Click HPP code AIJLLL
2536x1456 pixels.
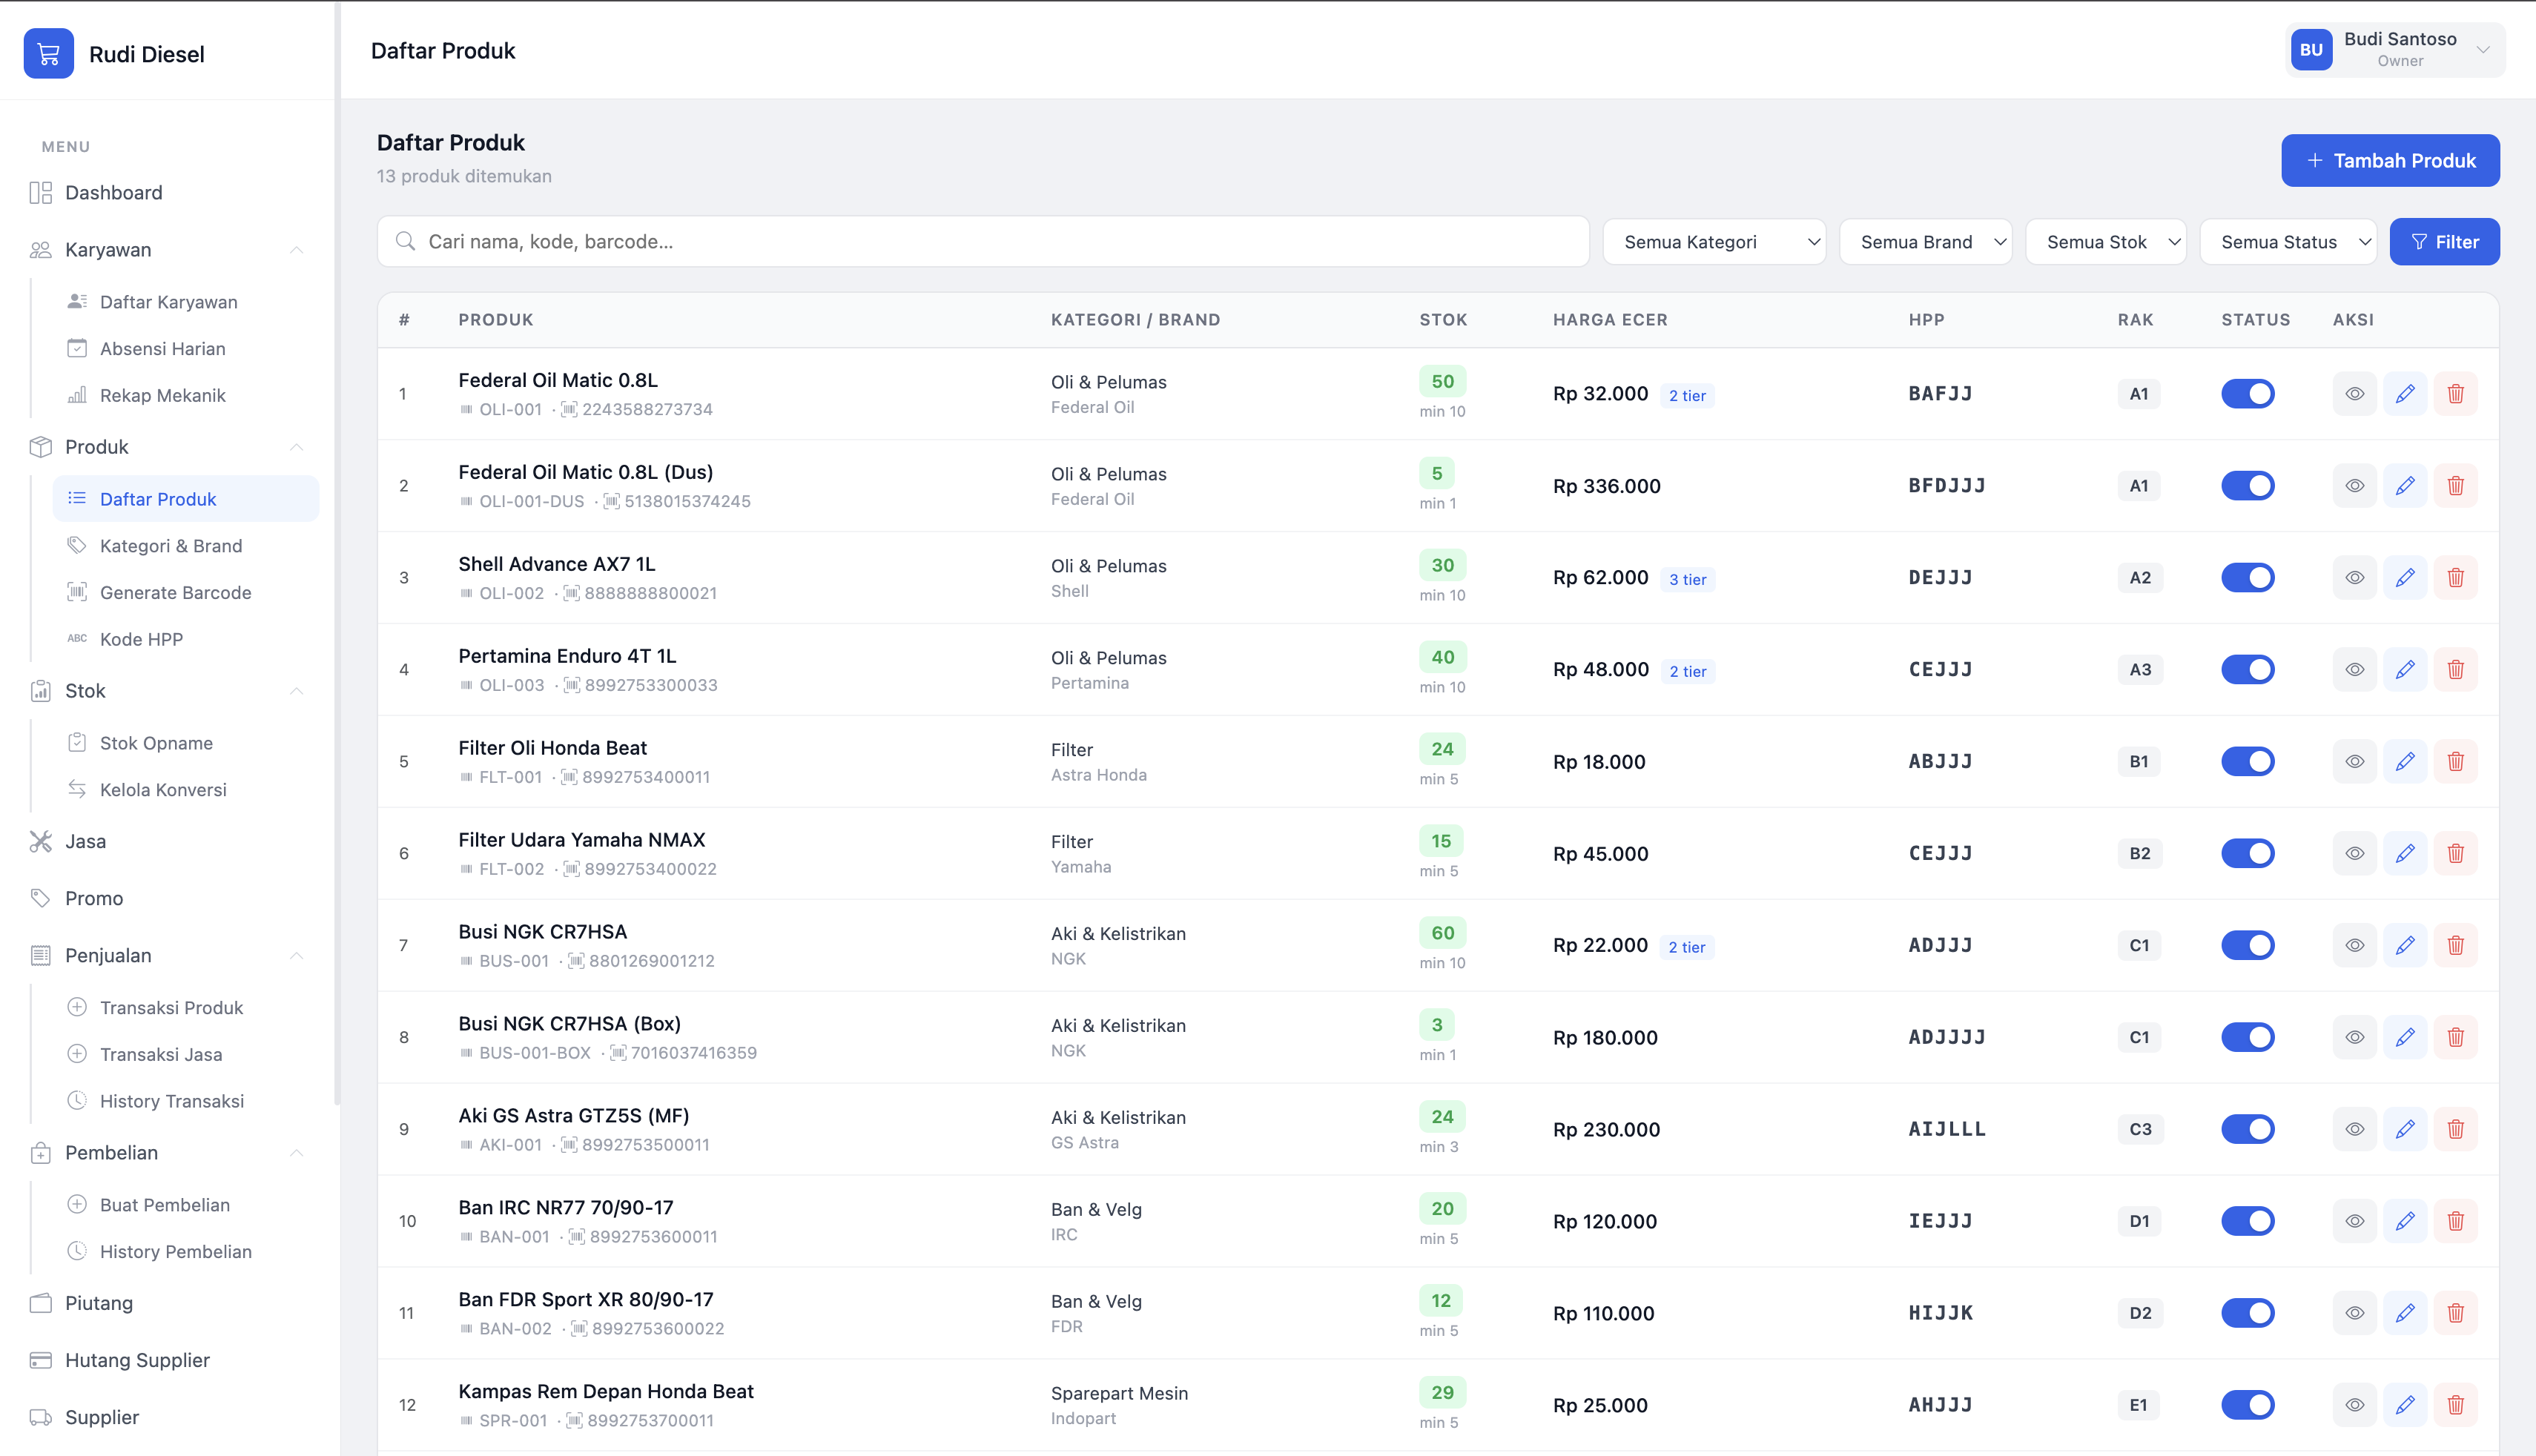[x=1946, y=1130]
